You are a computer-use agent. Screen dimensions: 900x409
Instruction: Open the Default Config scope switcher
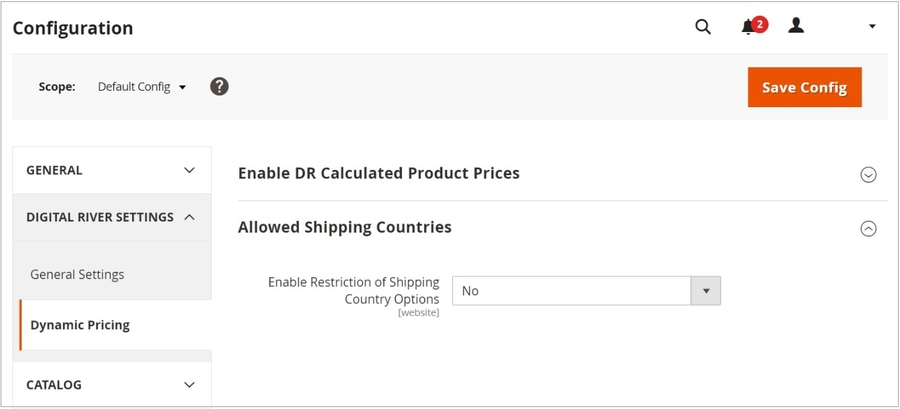click(x=142, y=87)
